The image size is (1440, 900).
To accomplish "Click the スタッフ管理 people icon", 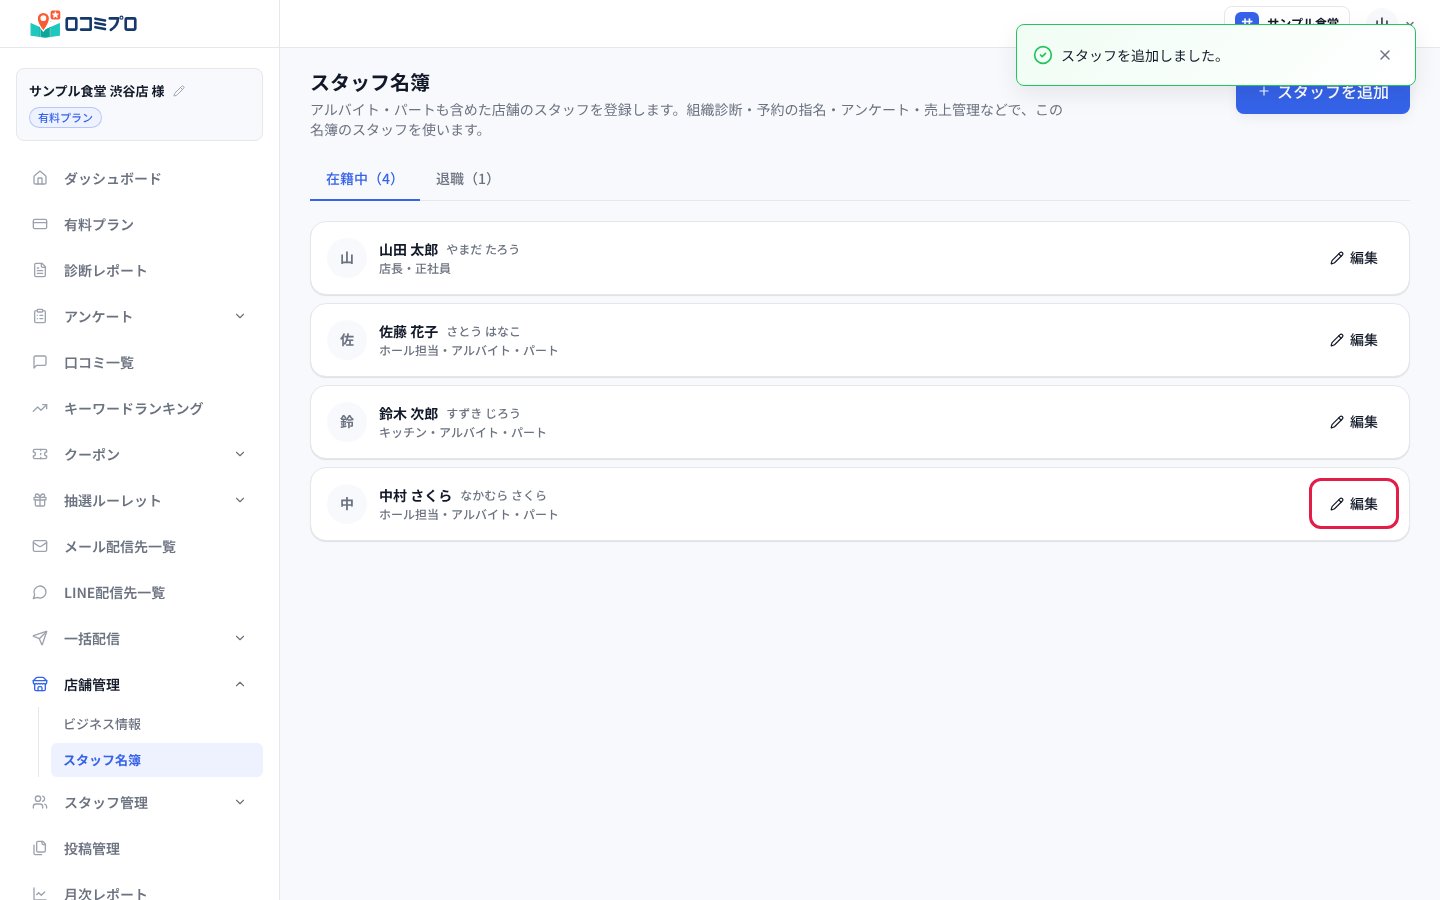I will 40,802.
